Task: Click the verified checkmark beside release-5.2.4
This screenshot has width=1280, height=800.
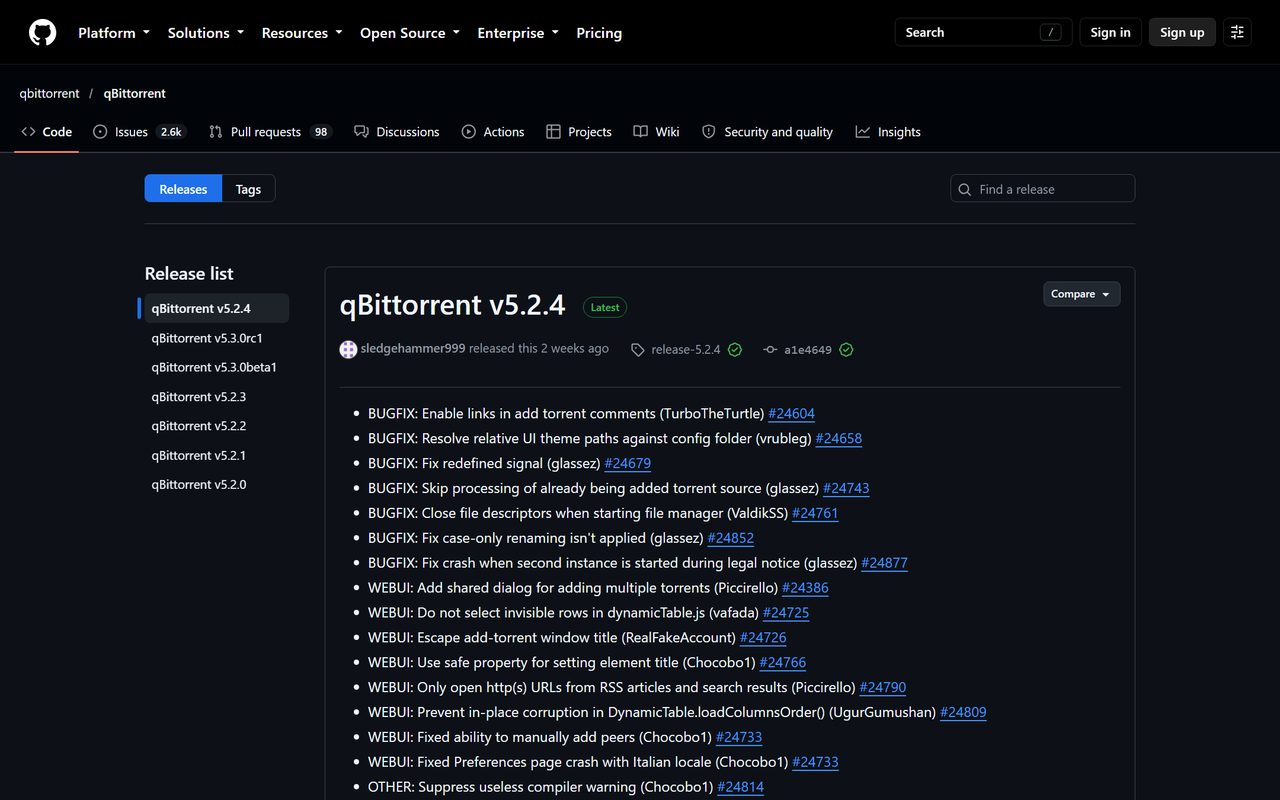Action: 735,350
